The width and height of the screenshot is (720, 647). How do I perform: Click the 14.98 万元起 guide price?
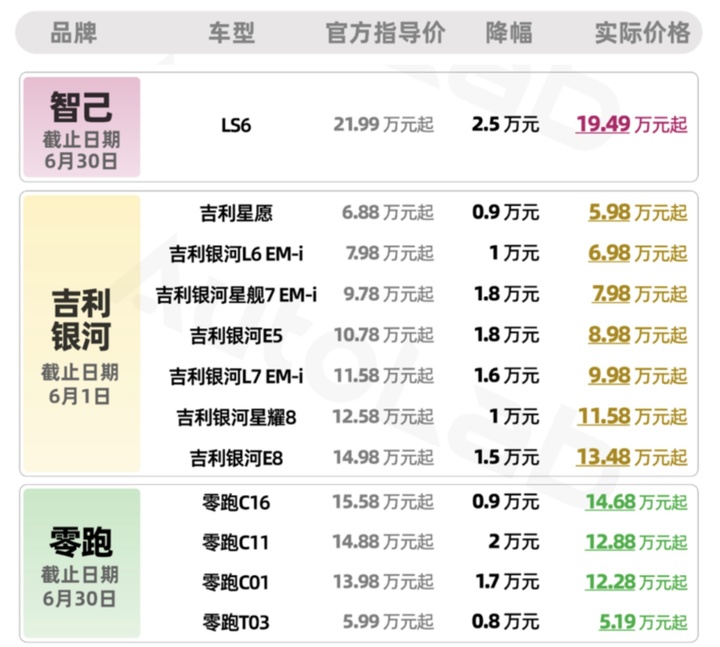pyautogui.click(x=383, y=457)
